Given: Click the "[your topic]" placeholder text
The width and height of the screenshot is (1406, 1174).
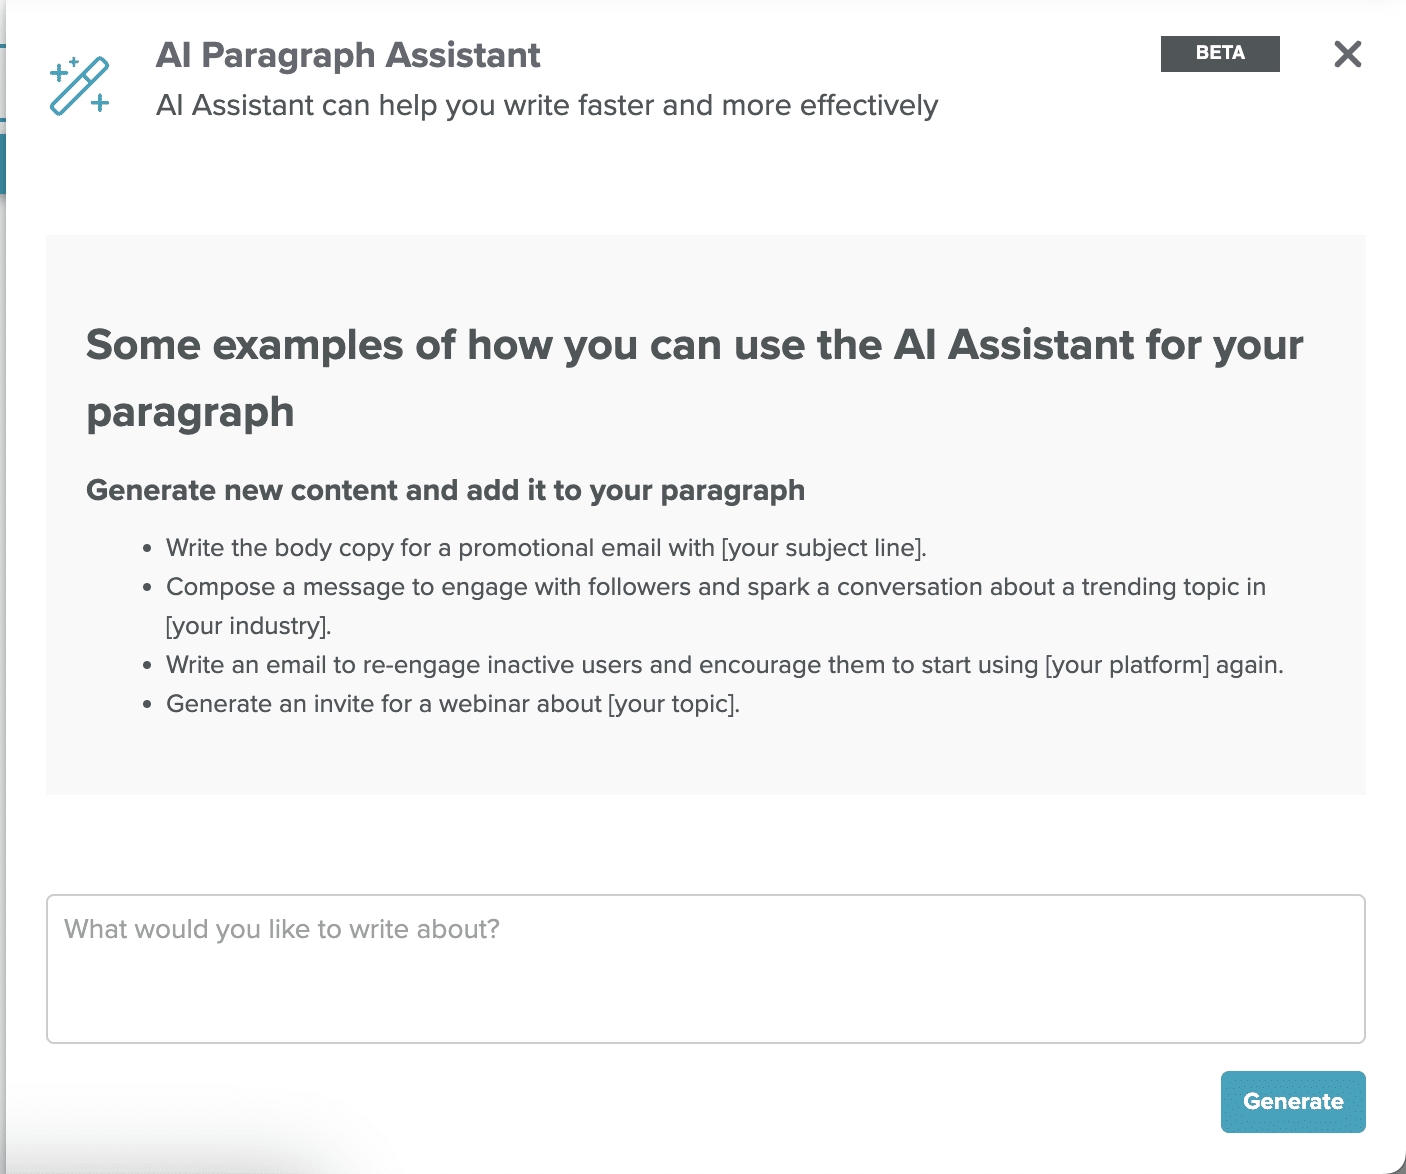Looking at the screenshot, I should pos(673,704).
